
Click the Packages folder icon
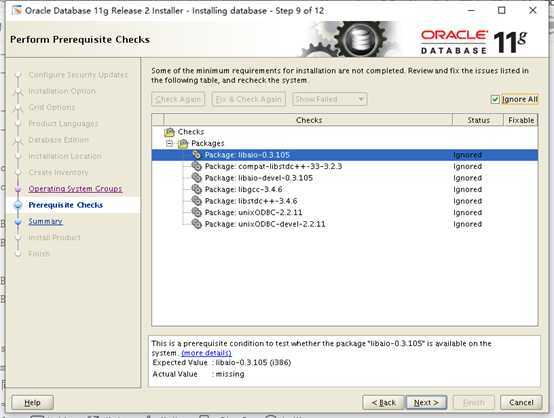tap(183, 143)
